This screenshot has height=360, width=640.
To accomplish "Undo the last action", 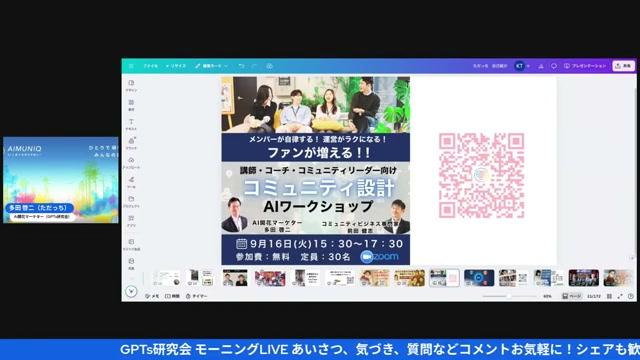I will 241,66.
